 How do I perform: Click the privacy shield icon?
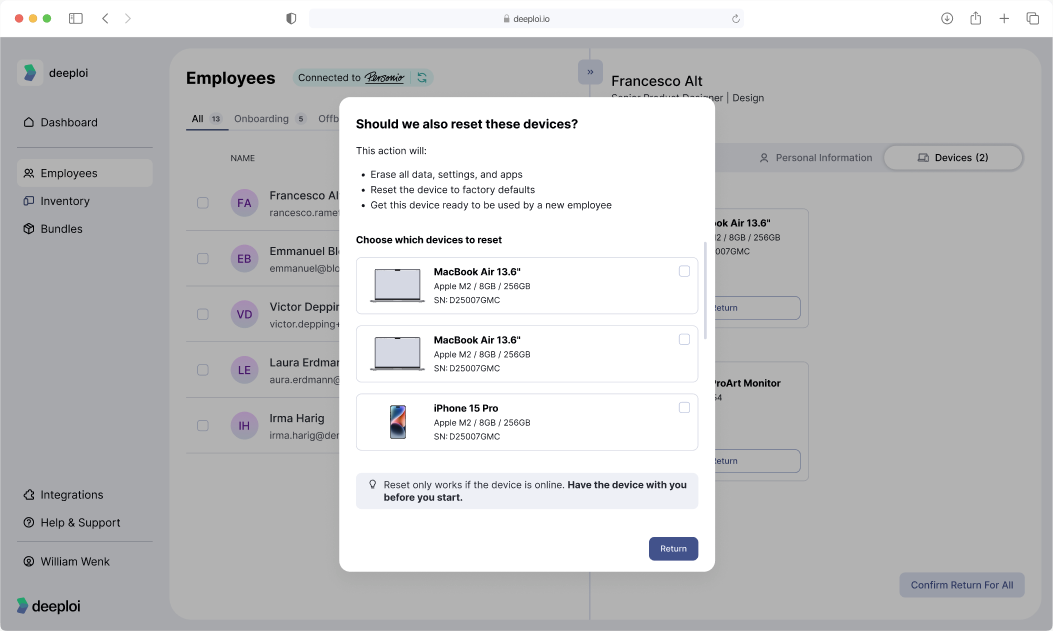(291, 18)
